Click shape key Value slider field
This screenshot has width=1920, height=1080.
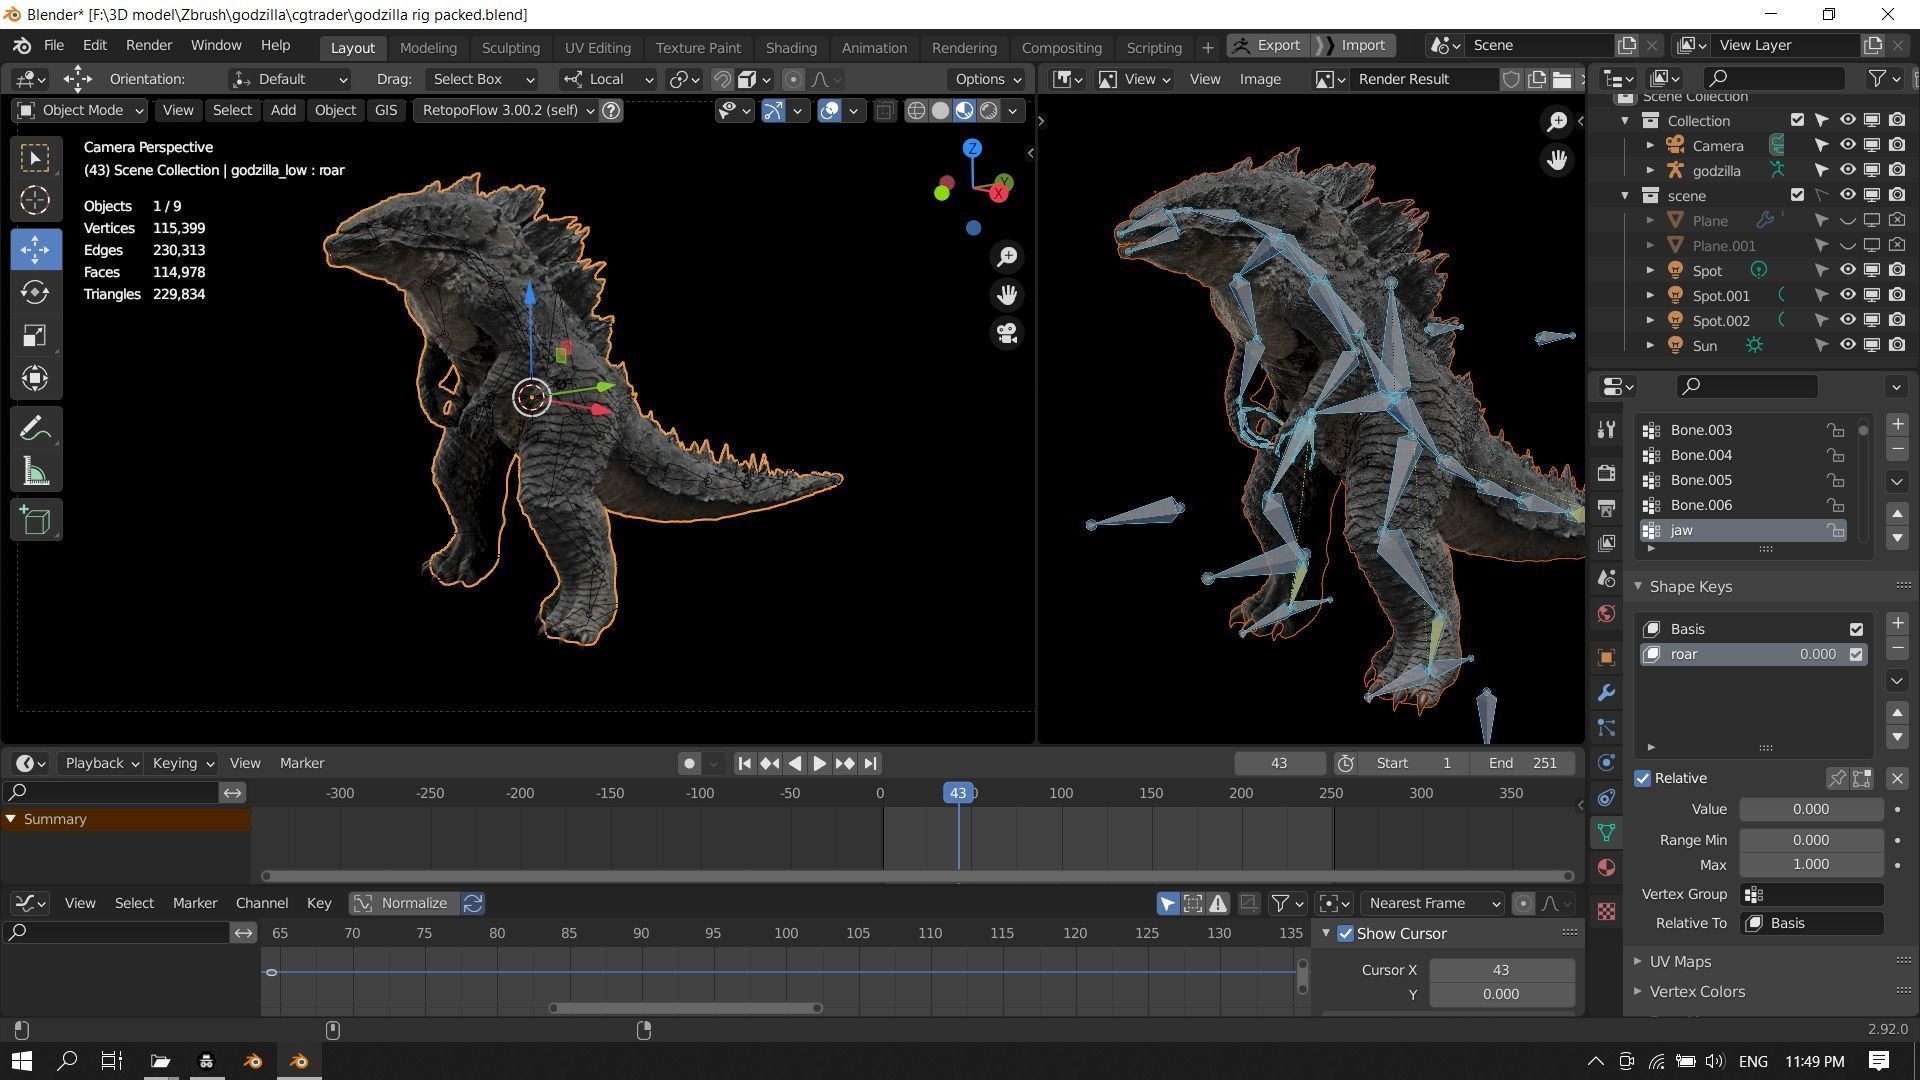[x=1811, y=809]
